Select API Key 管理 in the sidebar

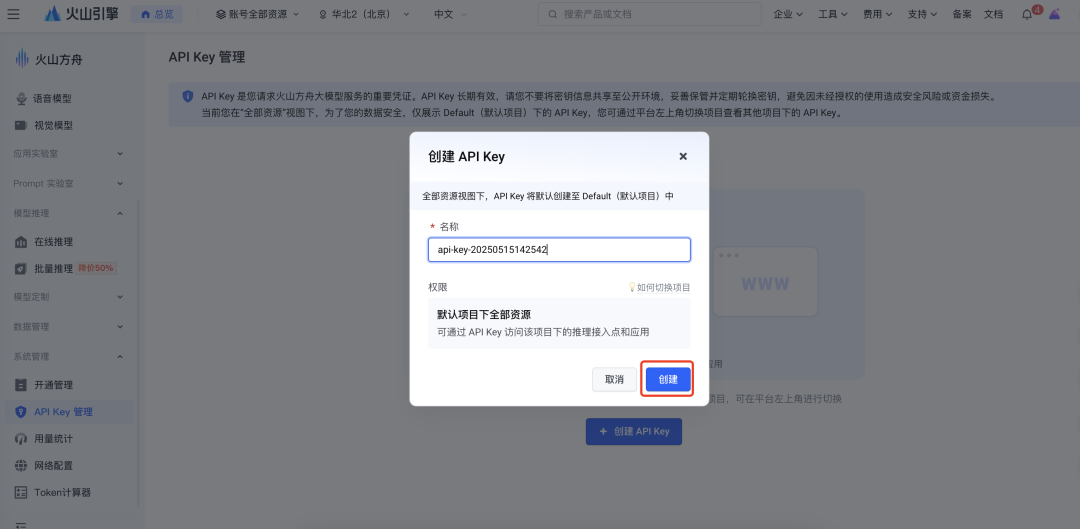(68, 412)
